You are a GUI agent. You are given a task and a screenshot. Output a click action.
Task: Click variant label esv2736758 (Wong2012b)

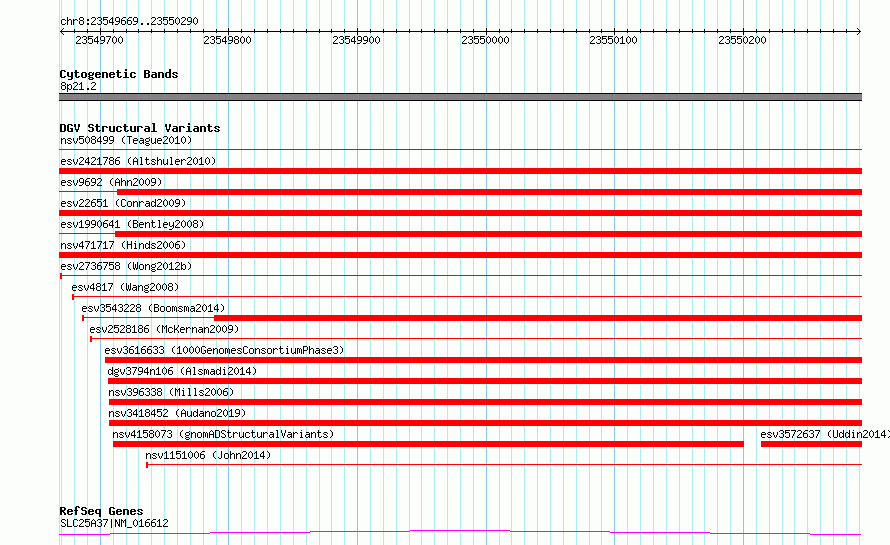click(x=126, y=266)
